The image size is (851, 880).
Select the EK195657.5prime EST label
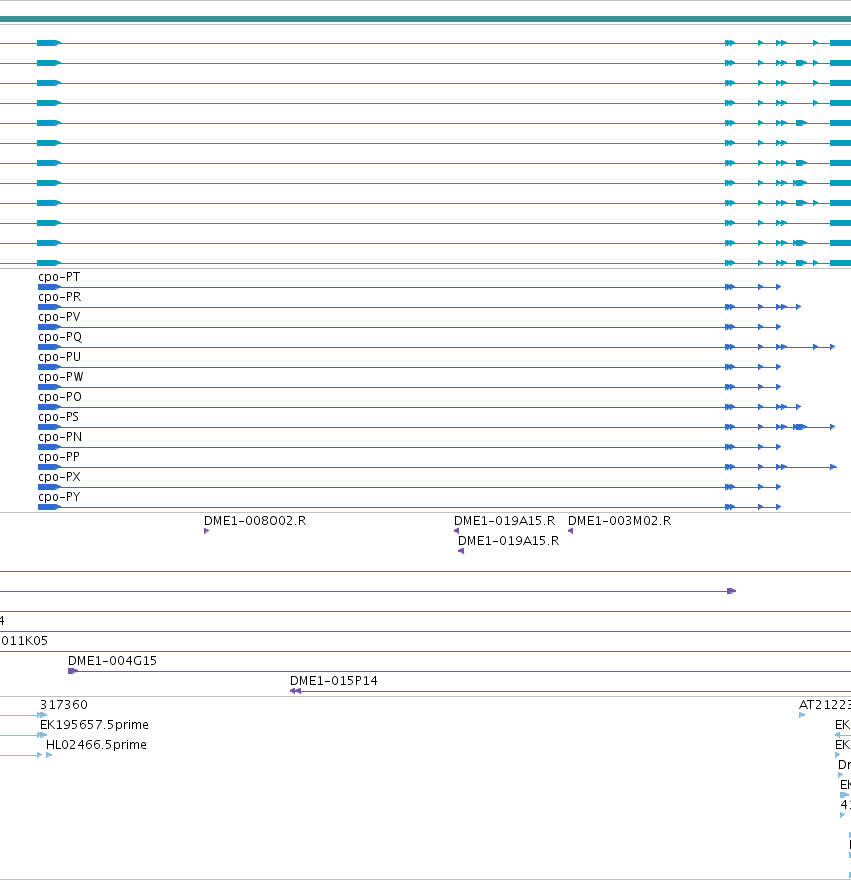[94, 725]
